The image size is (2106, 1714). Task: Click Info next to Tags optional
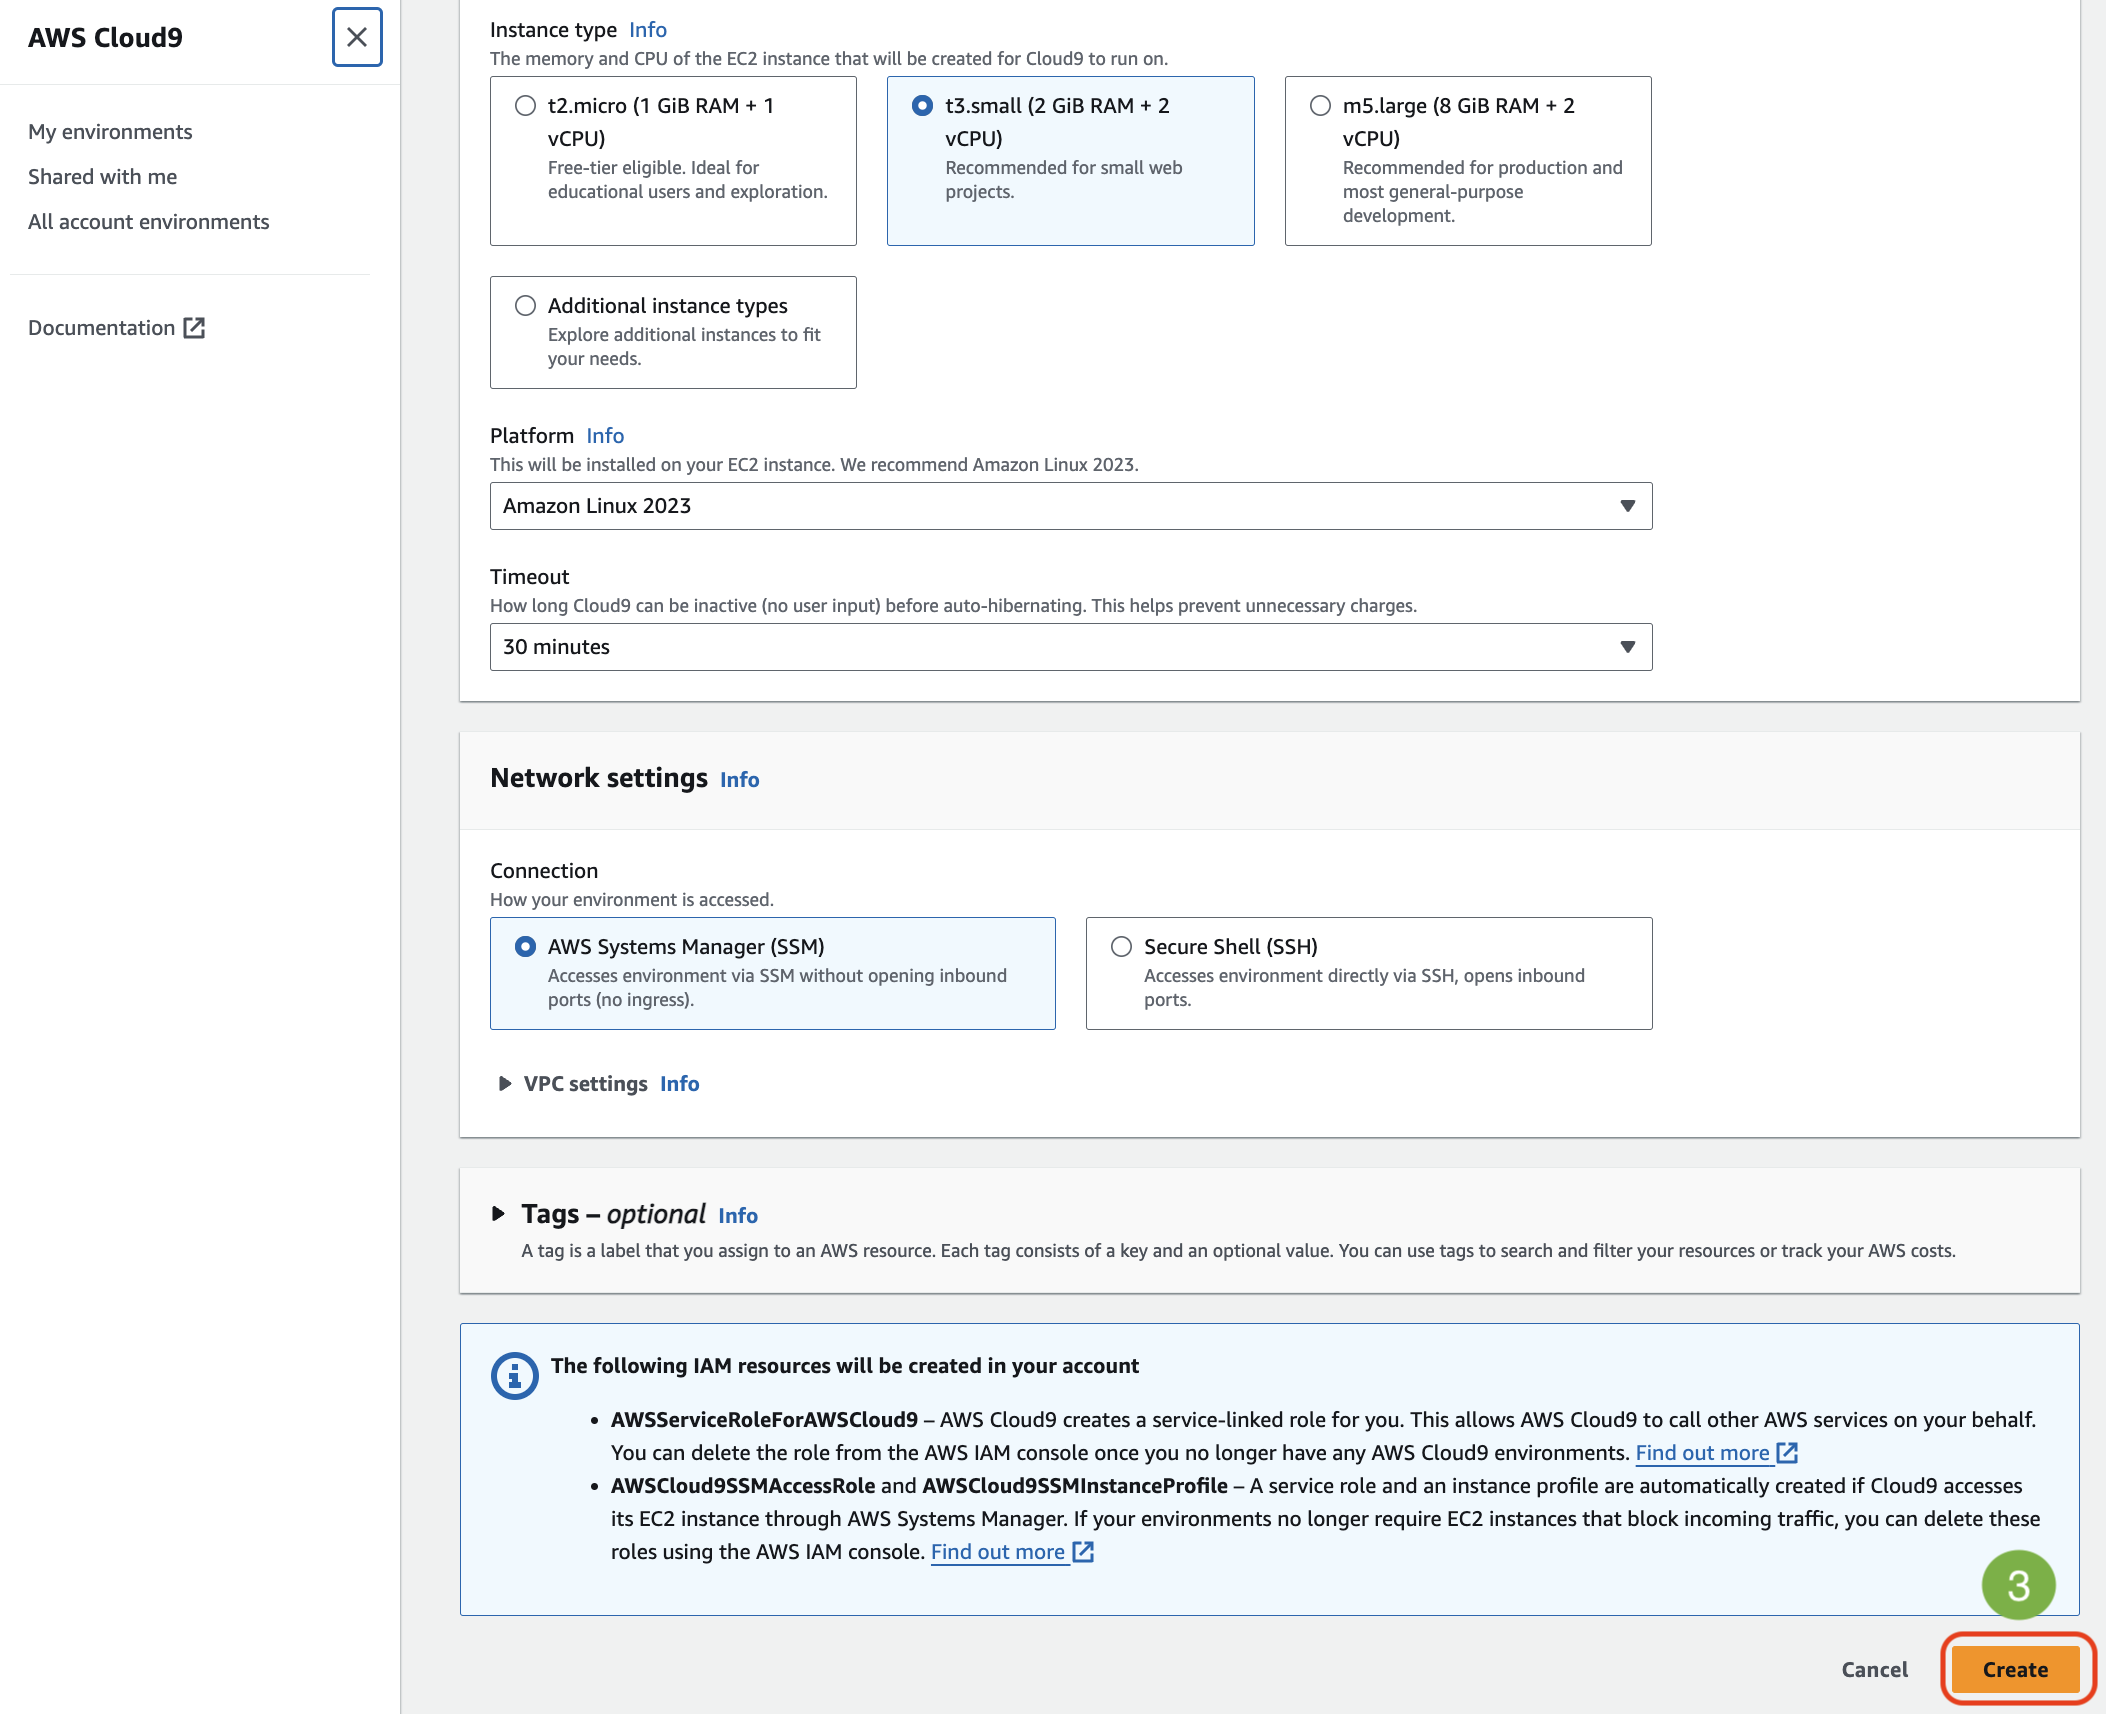pos(738,1216)
